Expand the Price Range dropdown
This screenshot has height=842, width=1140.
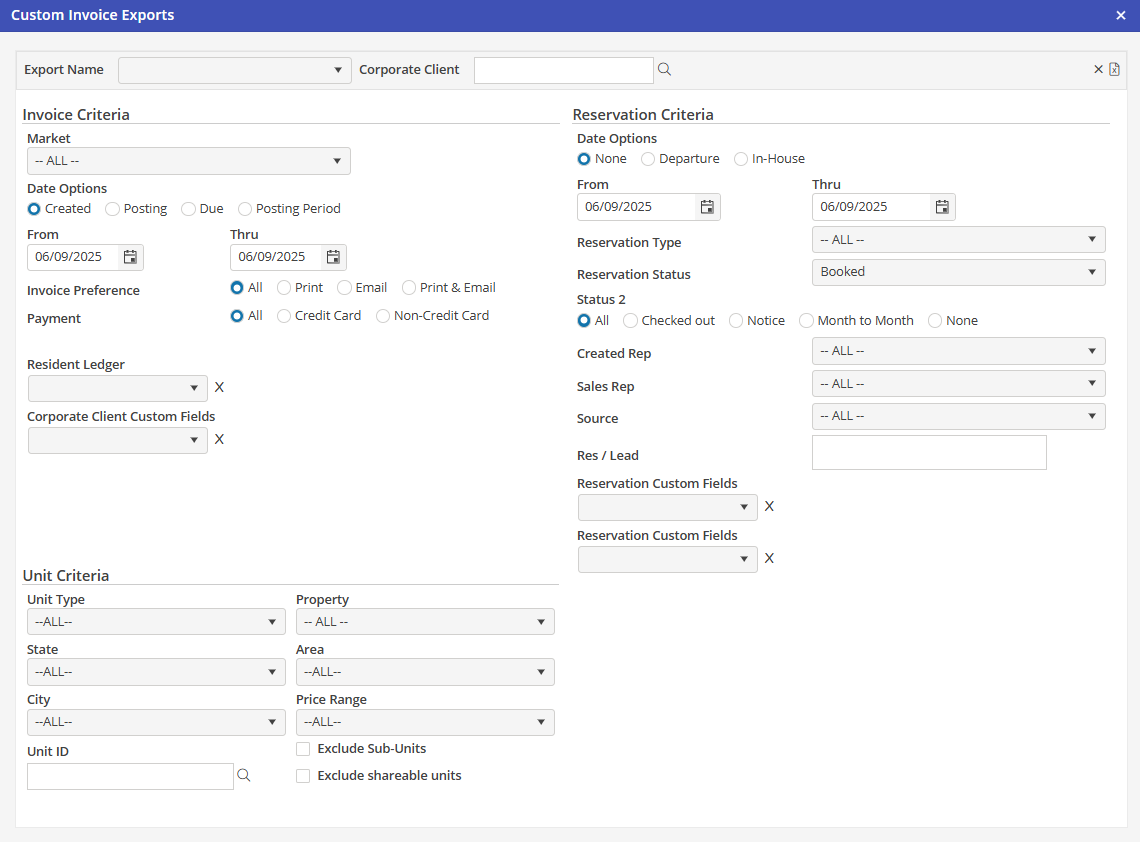pos(425,722)
